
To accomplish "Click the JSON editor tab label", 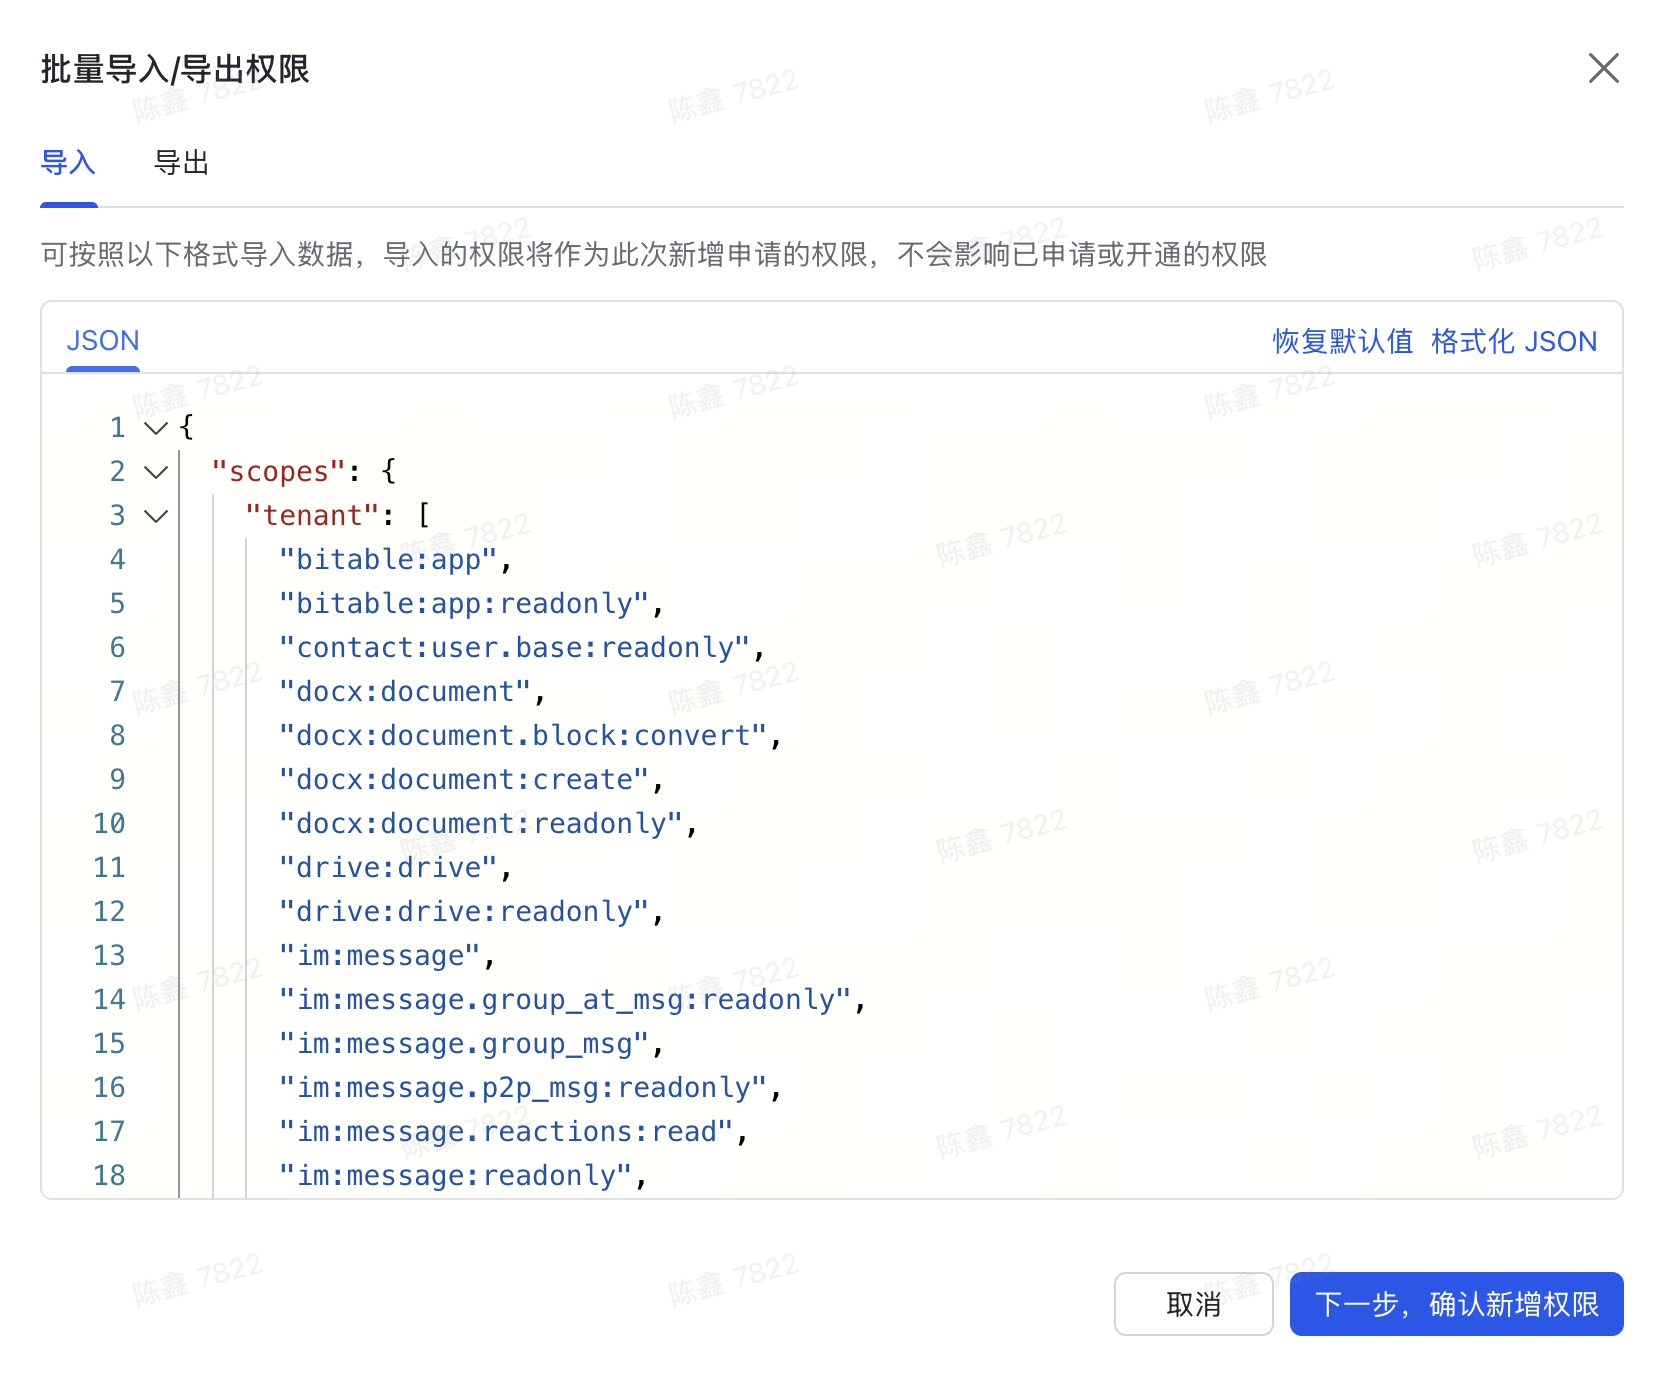I will tap(103, 341).
